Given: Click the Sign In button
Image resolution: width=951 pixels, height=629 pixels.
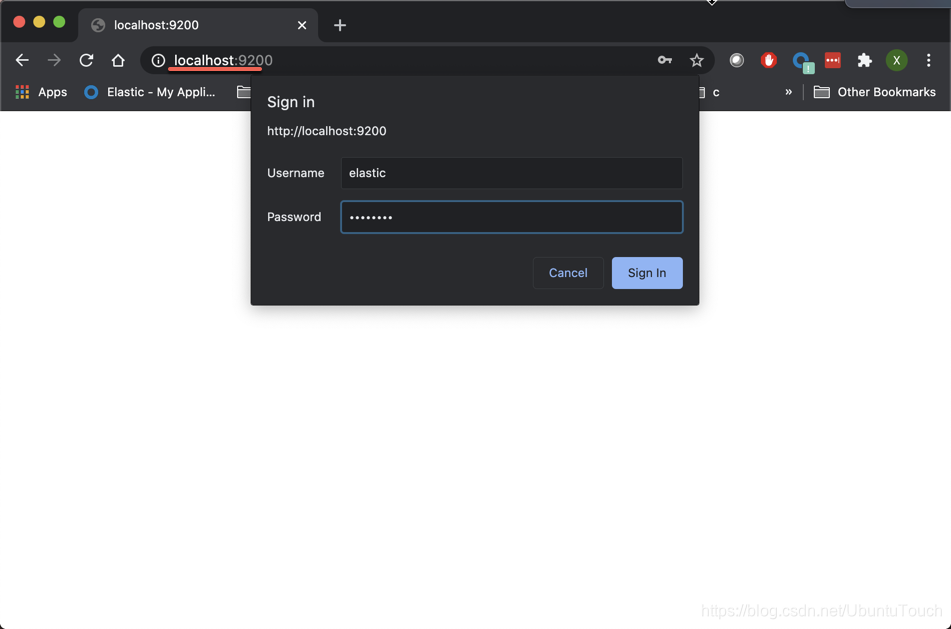Looking at the screenshot, I should point(647,273).
